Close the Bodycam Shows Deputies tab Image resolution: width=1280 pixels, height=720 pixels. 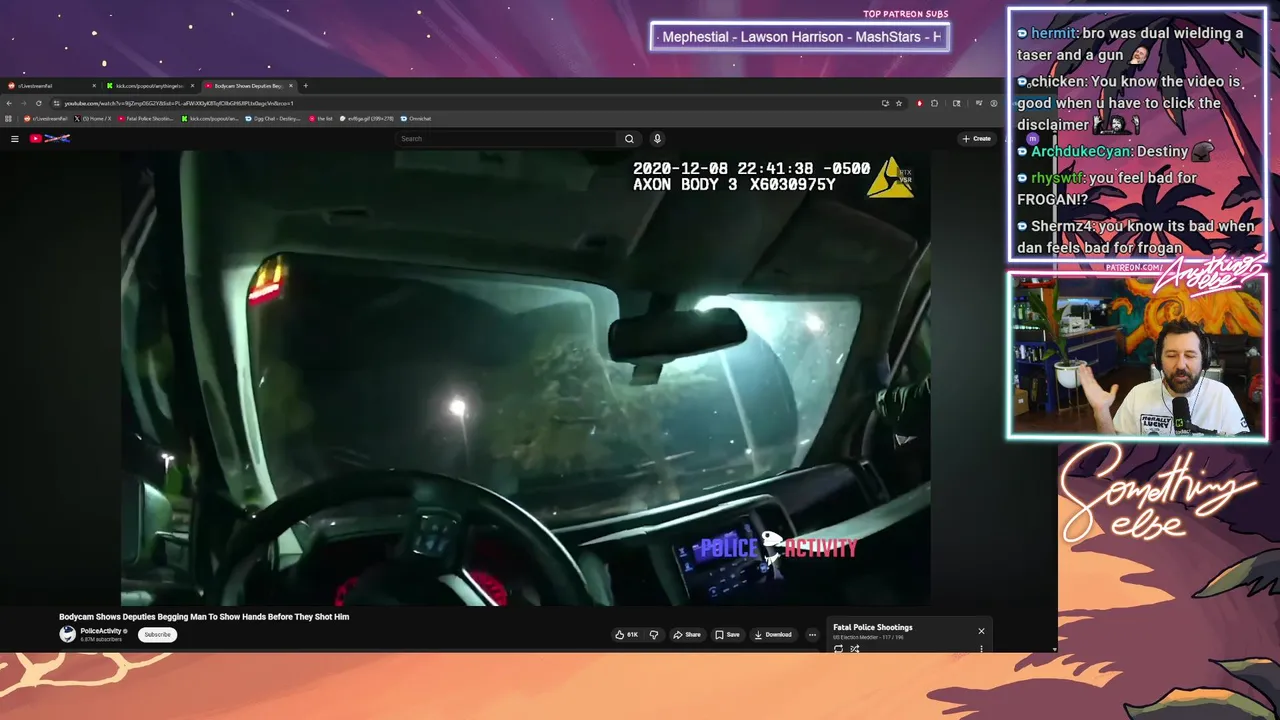(291, 86)
